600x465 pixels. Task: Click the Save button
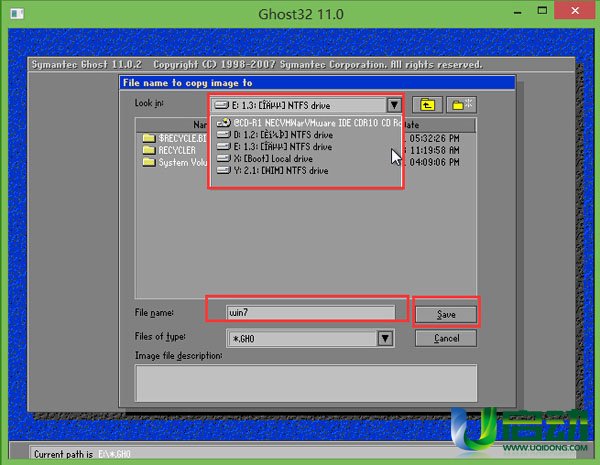click(446, 315)
